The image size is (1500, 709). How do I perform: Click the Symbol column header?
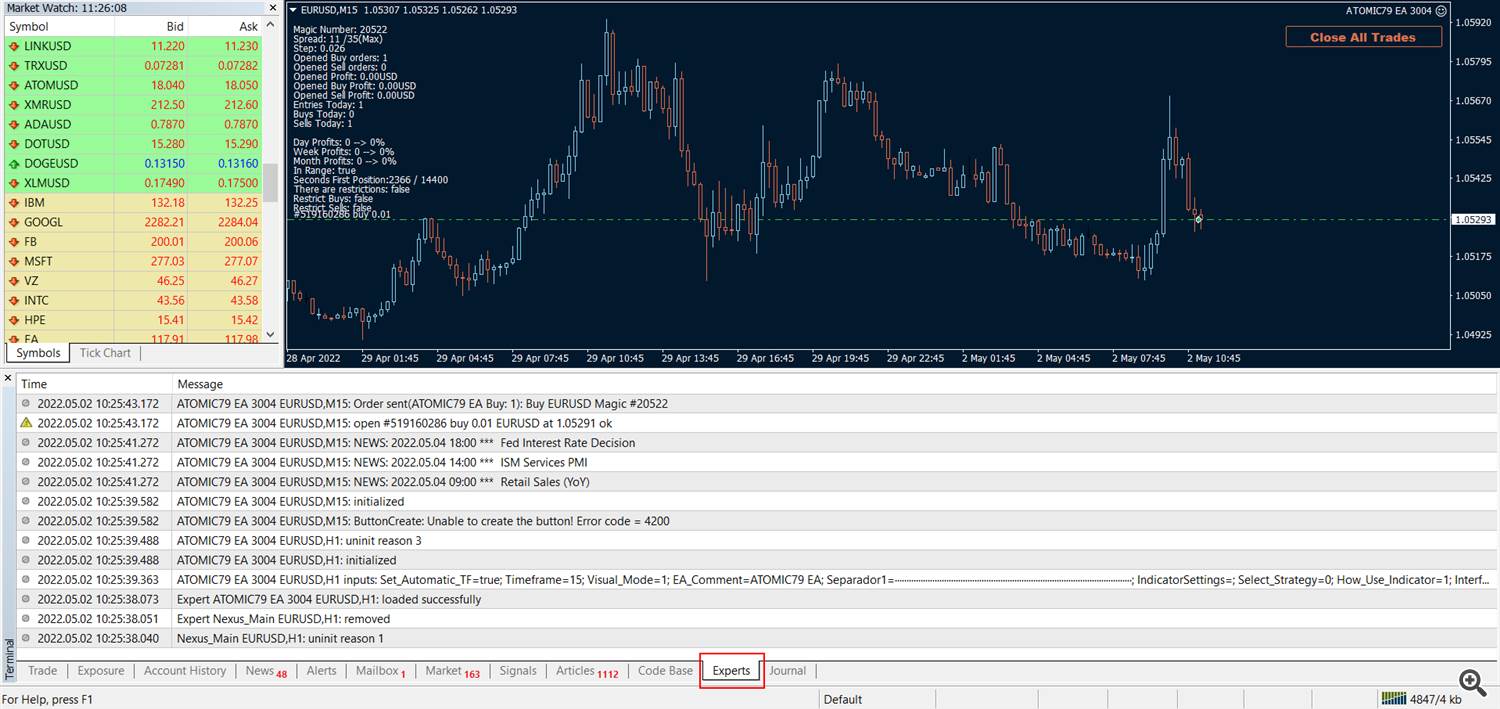[x=60, y=26]
